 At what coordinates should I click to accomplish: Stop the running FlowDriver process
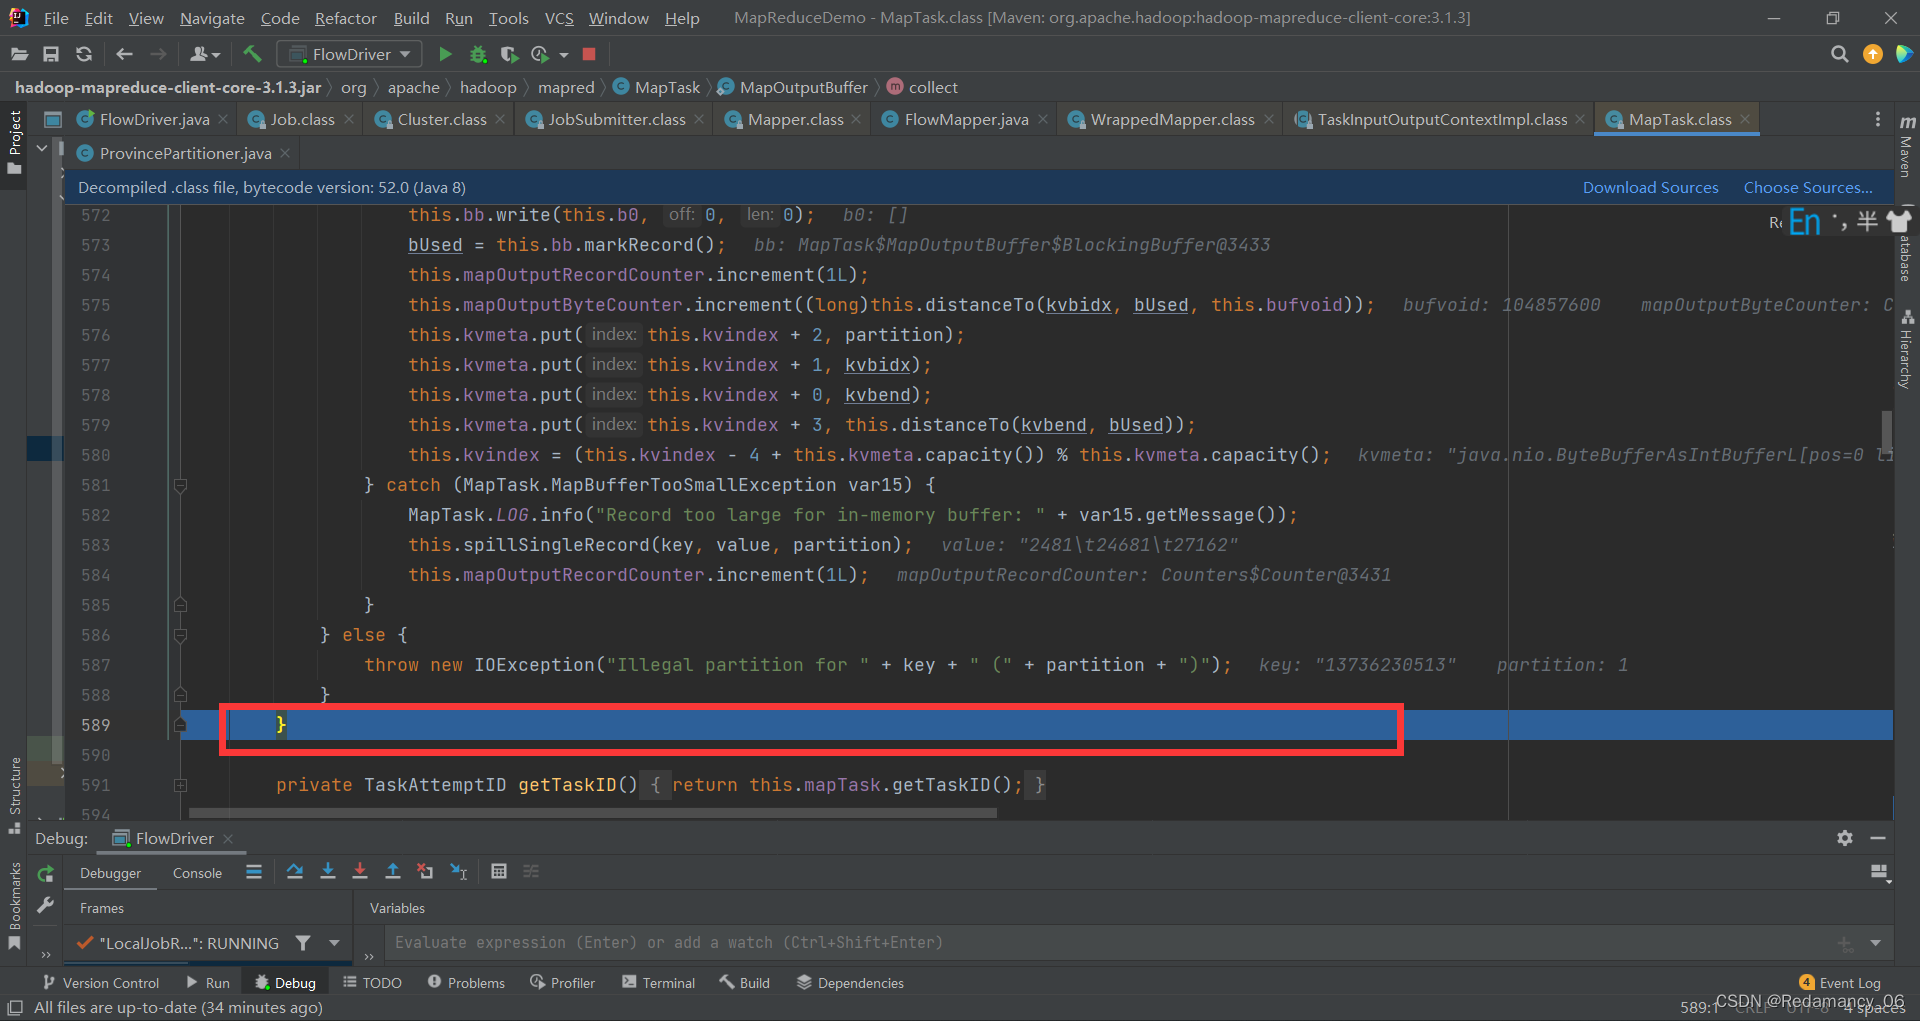589,54
